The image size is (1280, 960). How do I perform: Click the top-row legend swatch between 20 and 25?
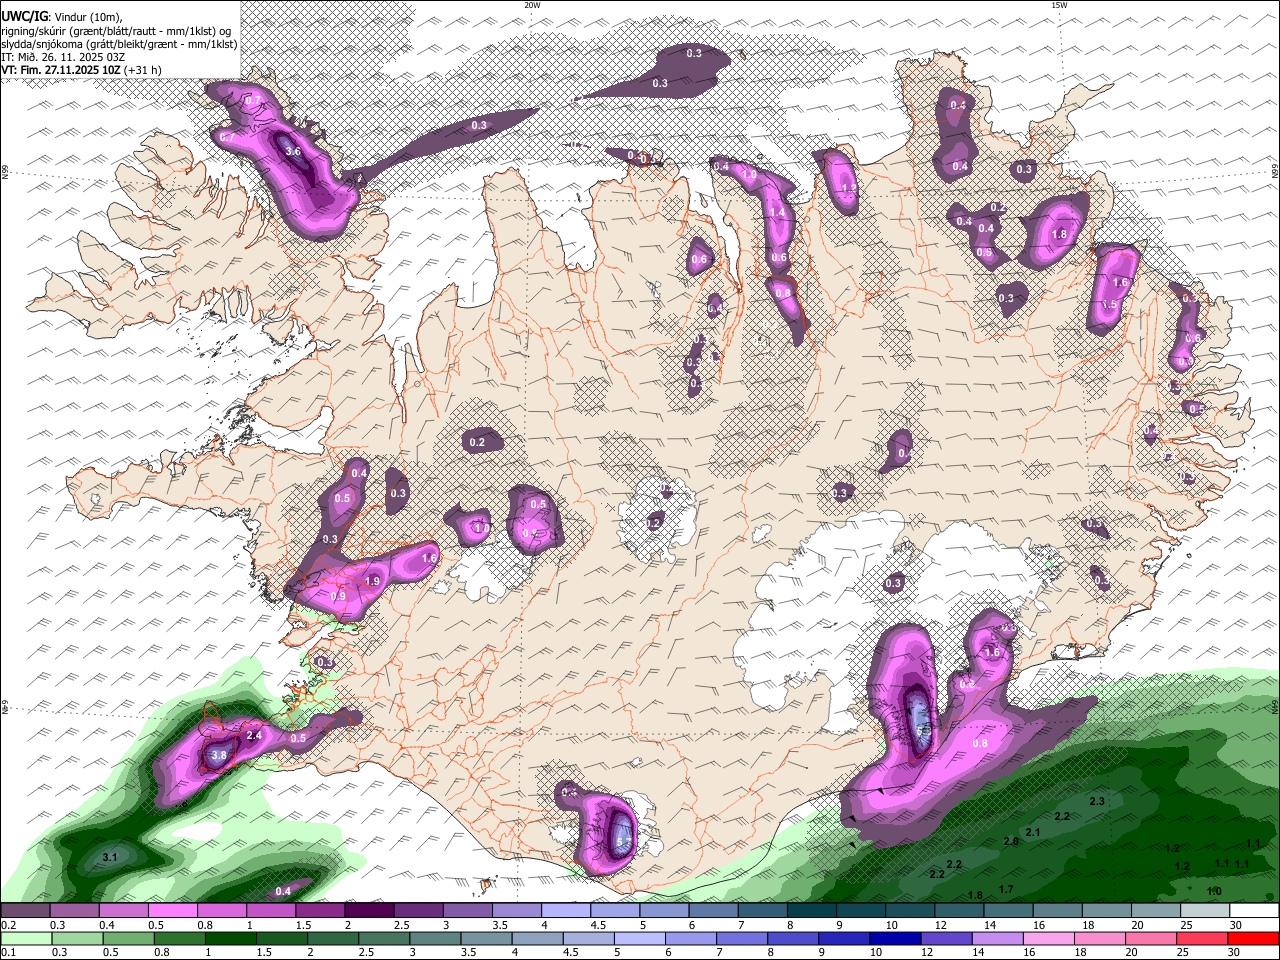[x=1156, y=911]
